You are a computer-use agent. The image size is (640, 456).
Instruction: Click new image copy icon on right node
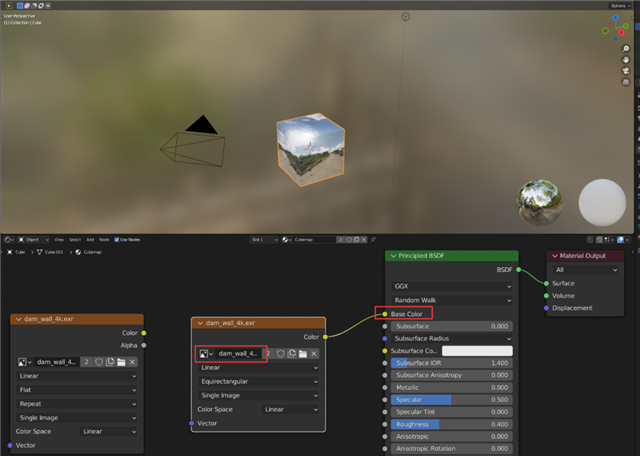click(291, 353)
